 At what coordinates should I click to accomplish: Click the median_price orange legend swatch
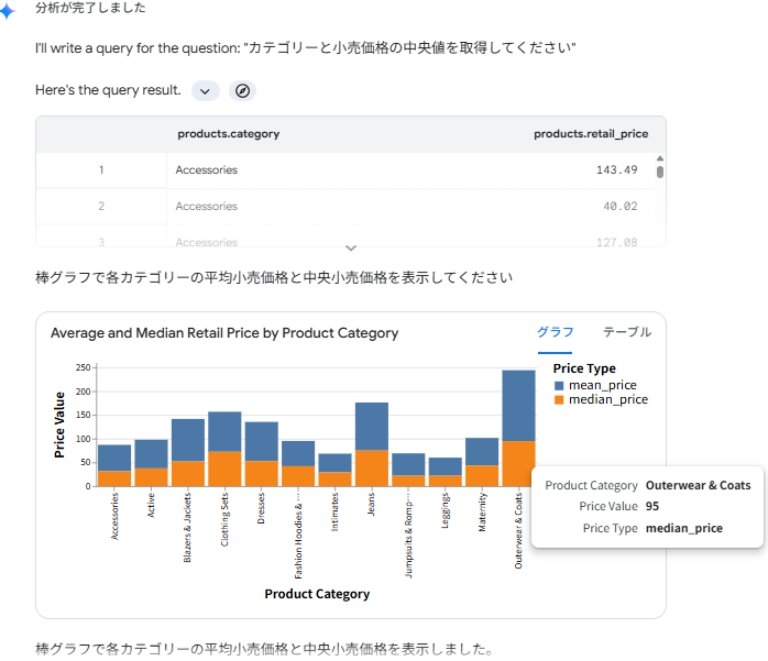pyautogui.click(x=559, y=400)
